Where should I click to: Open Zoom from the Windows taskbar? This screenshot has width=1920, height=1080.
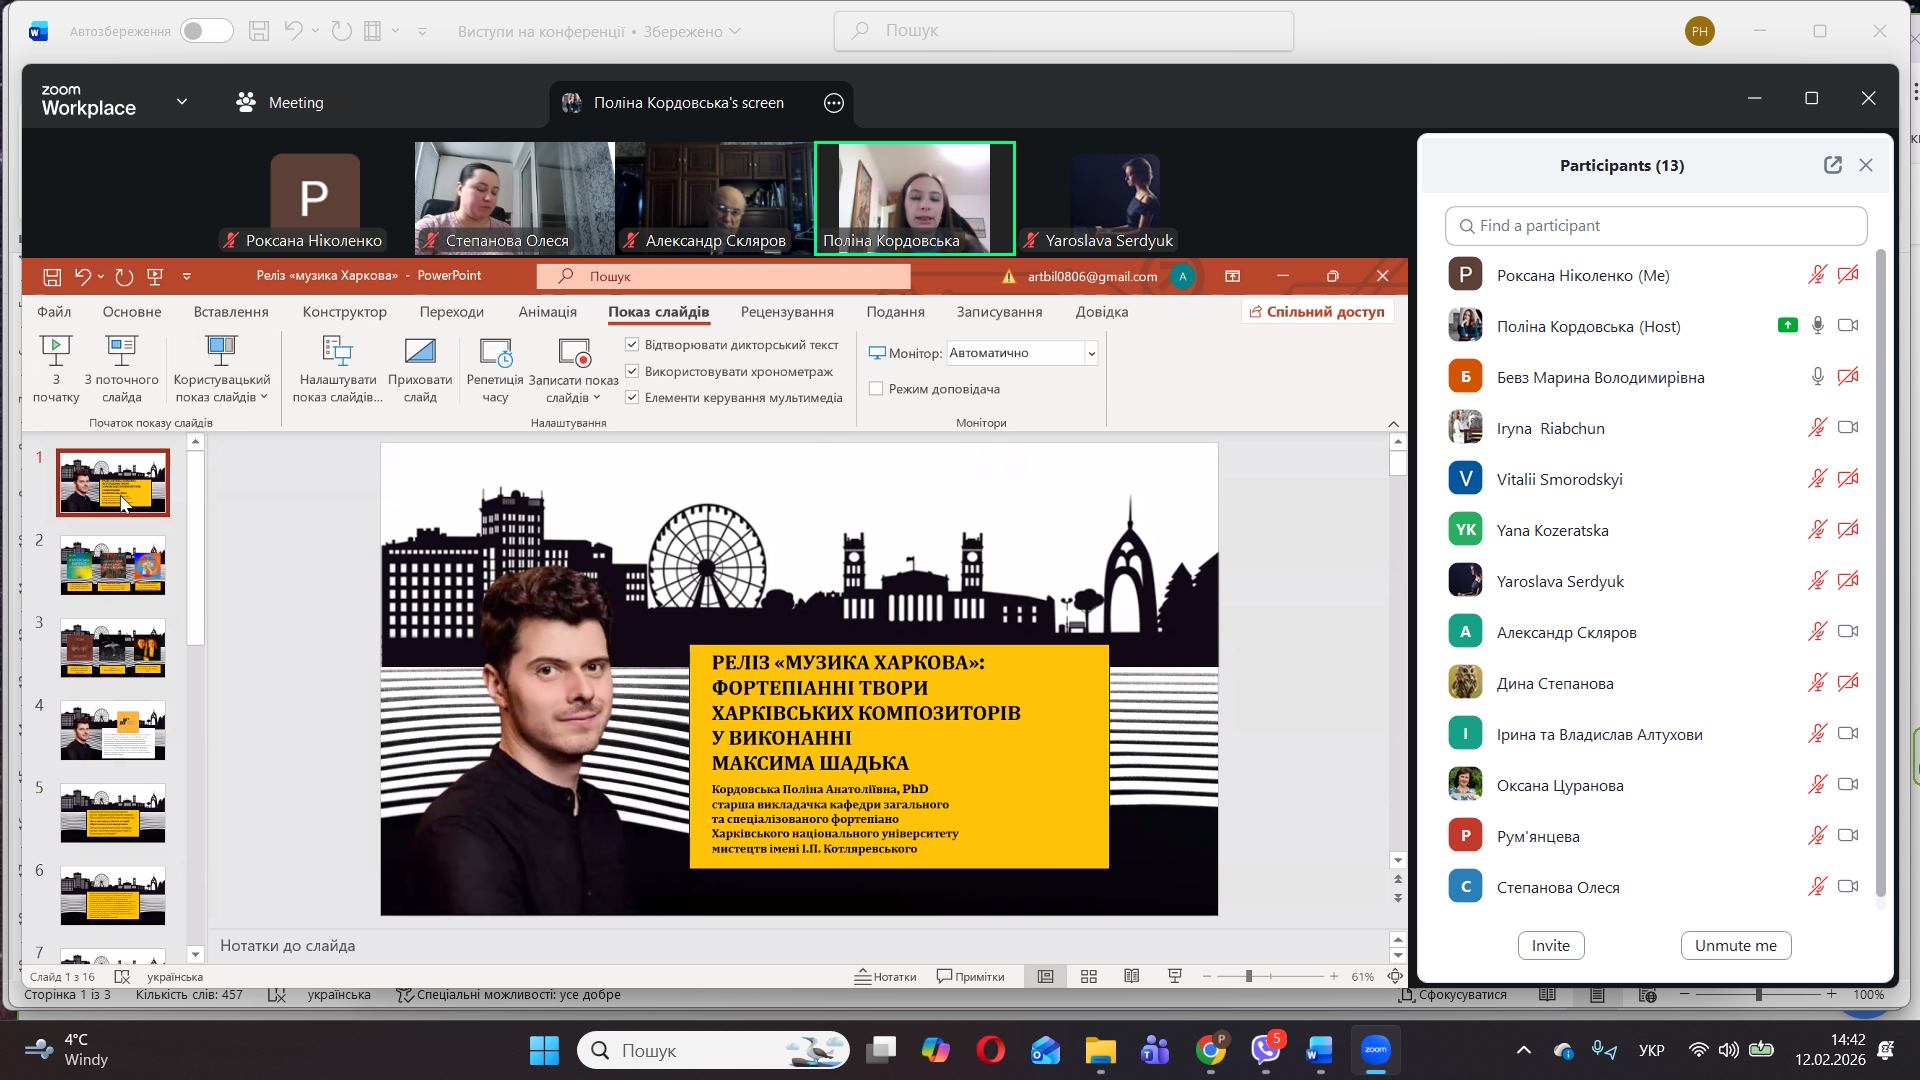click(1375, 1050)
